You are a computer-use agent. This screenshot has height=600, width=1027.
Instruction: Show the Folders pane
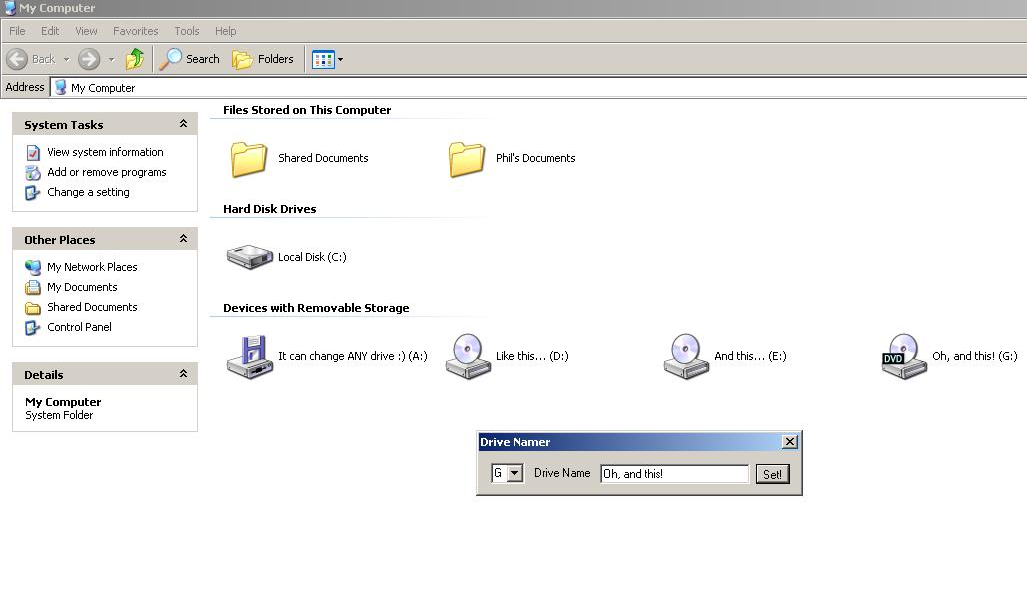pyautogui.click(x=263, y=59)
